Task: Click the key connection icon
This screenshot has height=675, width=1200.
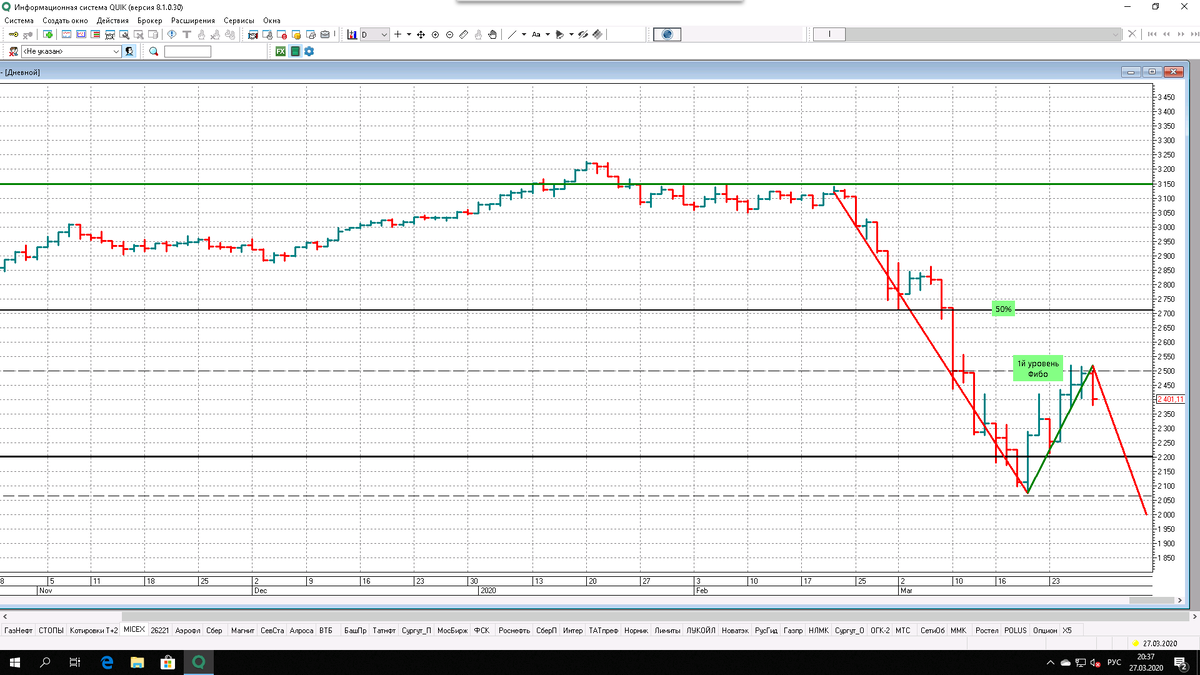Action: pyautogui.click(x=13, y=35)
